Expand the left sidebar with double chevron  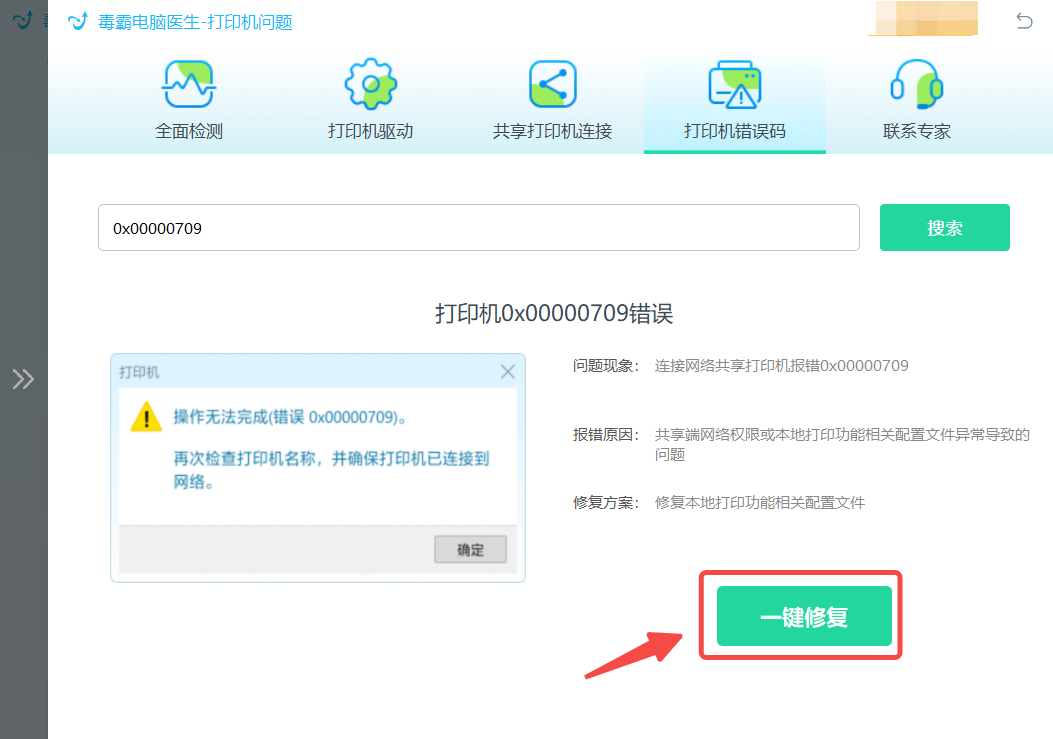(x=23, y=379)
